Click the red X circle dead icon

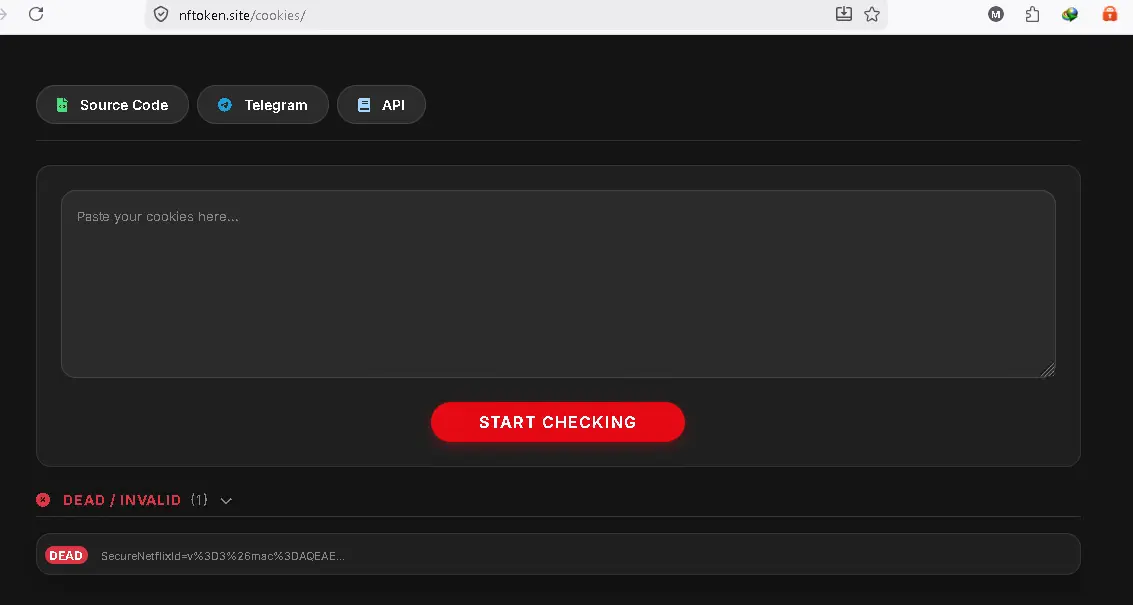tap(43, 499)
